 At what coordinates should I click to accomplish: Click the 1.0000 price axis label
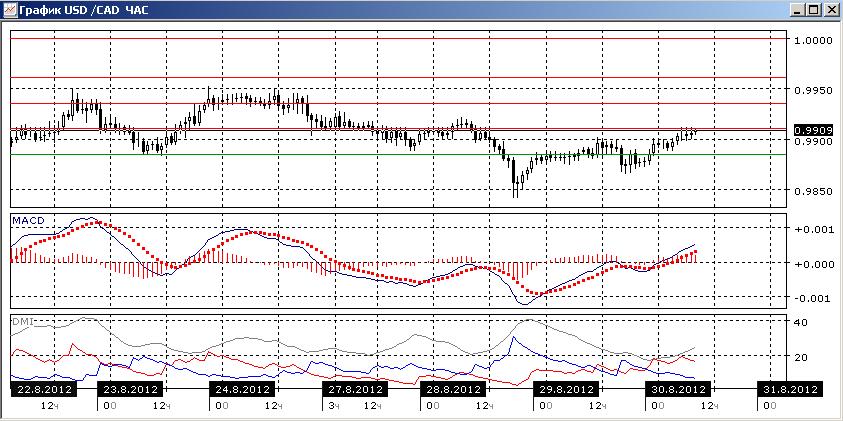click(813, 40)
